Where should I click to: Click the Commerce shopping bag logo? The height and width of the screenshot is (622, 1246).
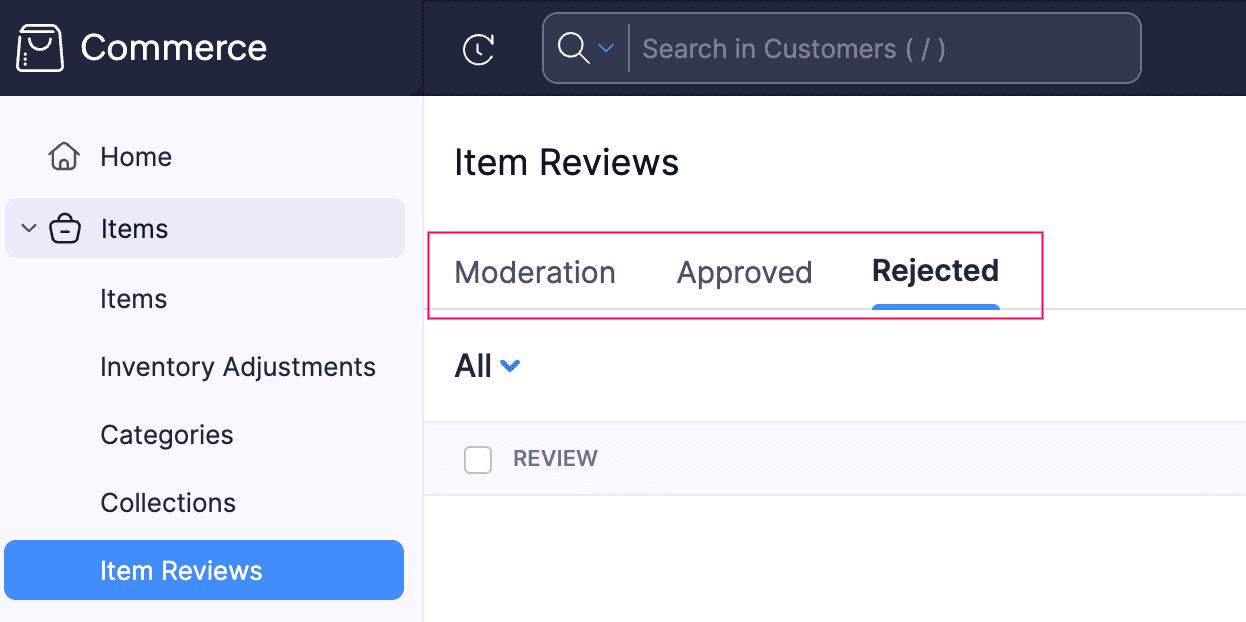click(38, 46)
